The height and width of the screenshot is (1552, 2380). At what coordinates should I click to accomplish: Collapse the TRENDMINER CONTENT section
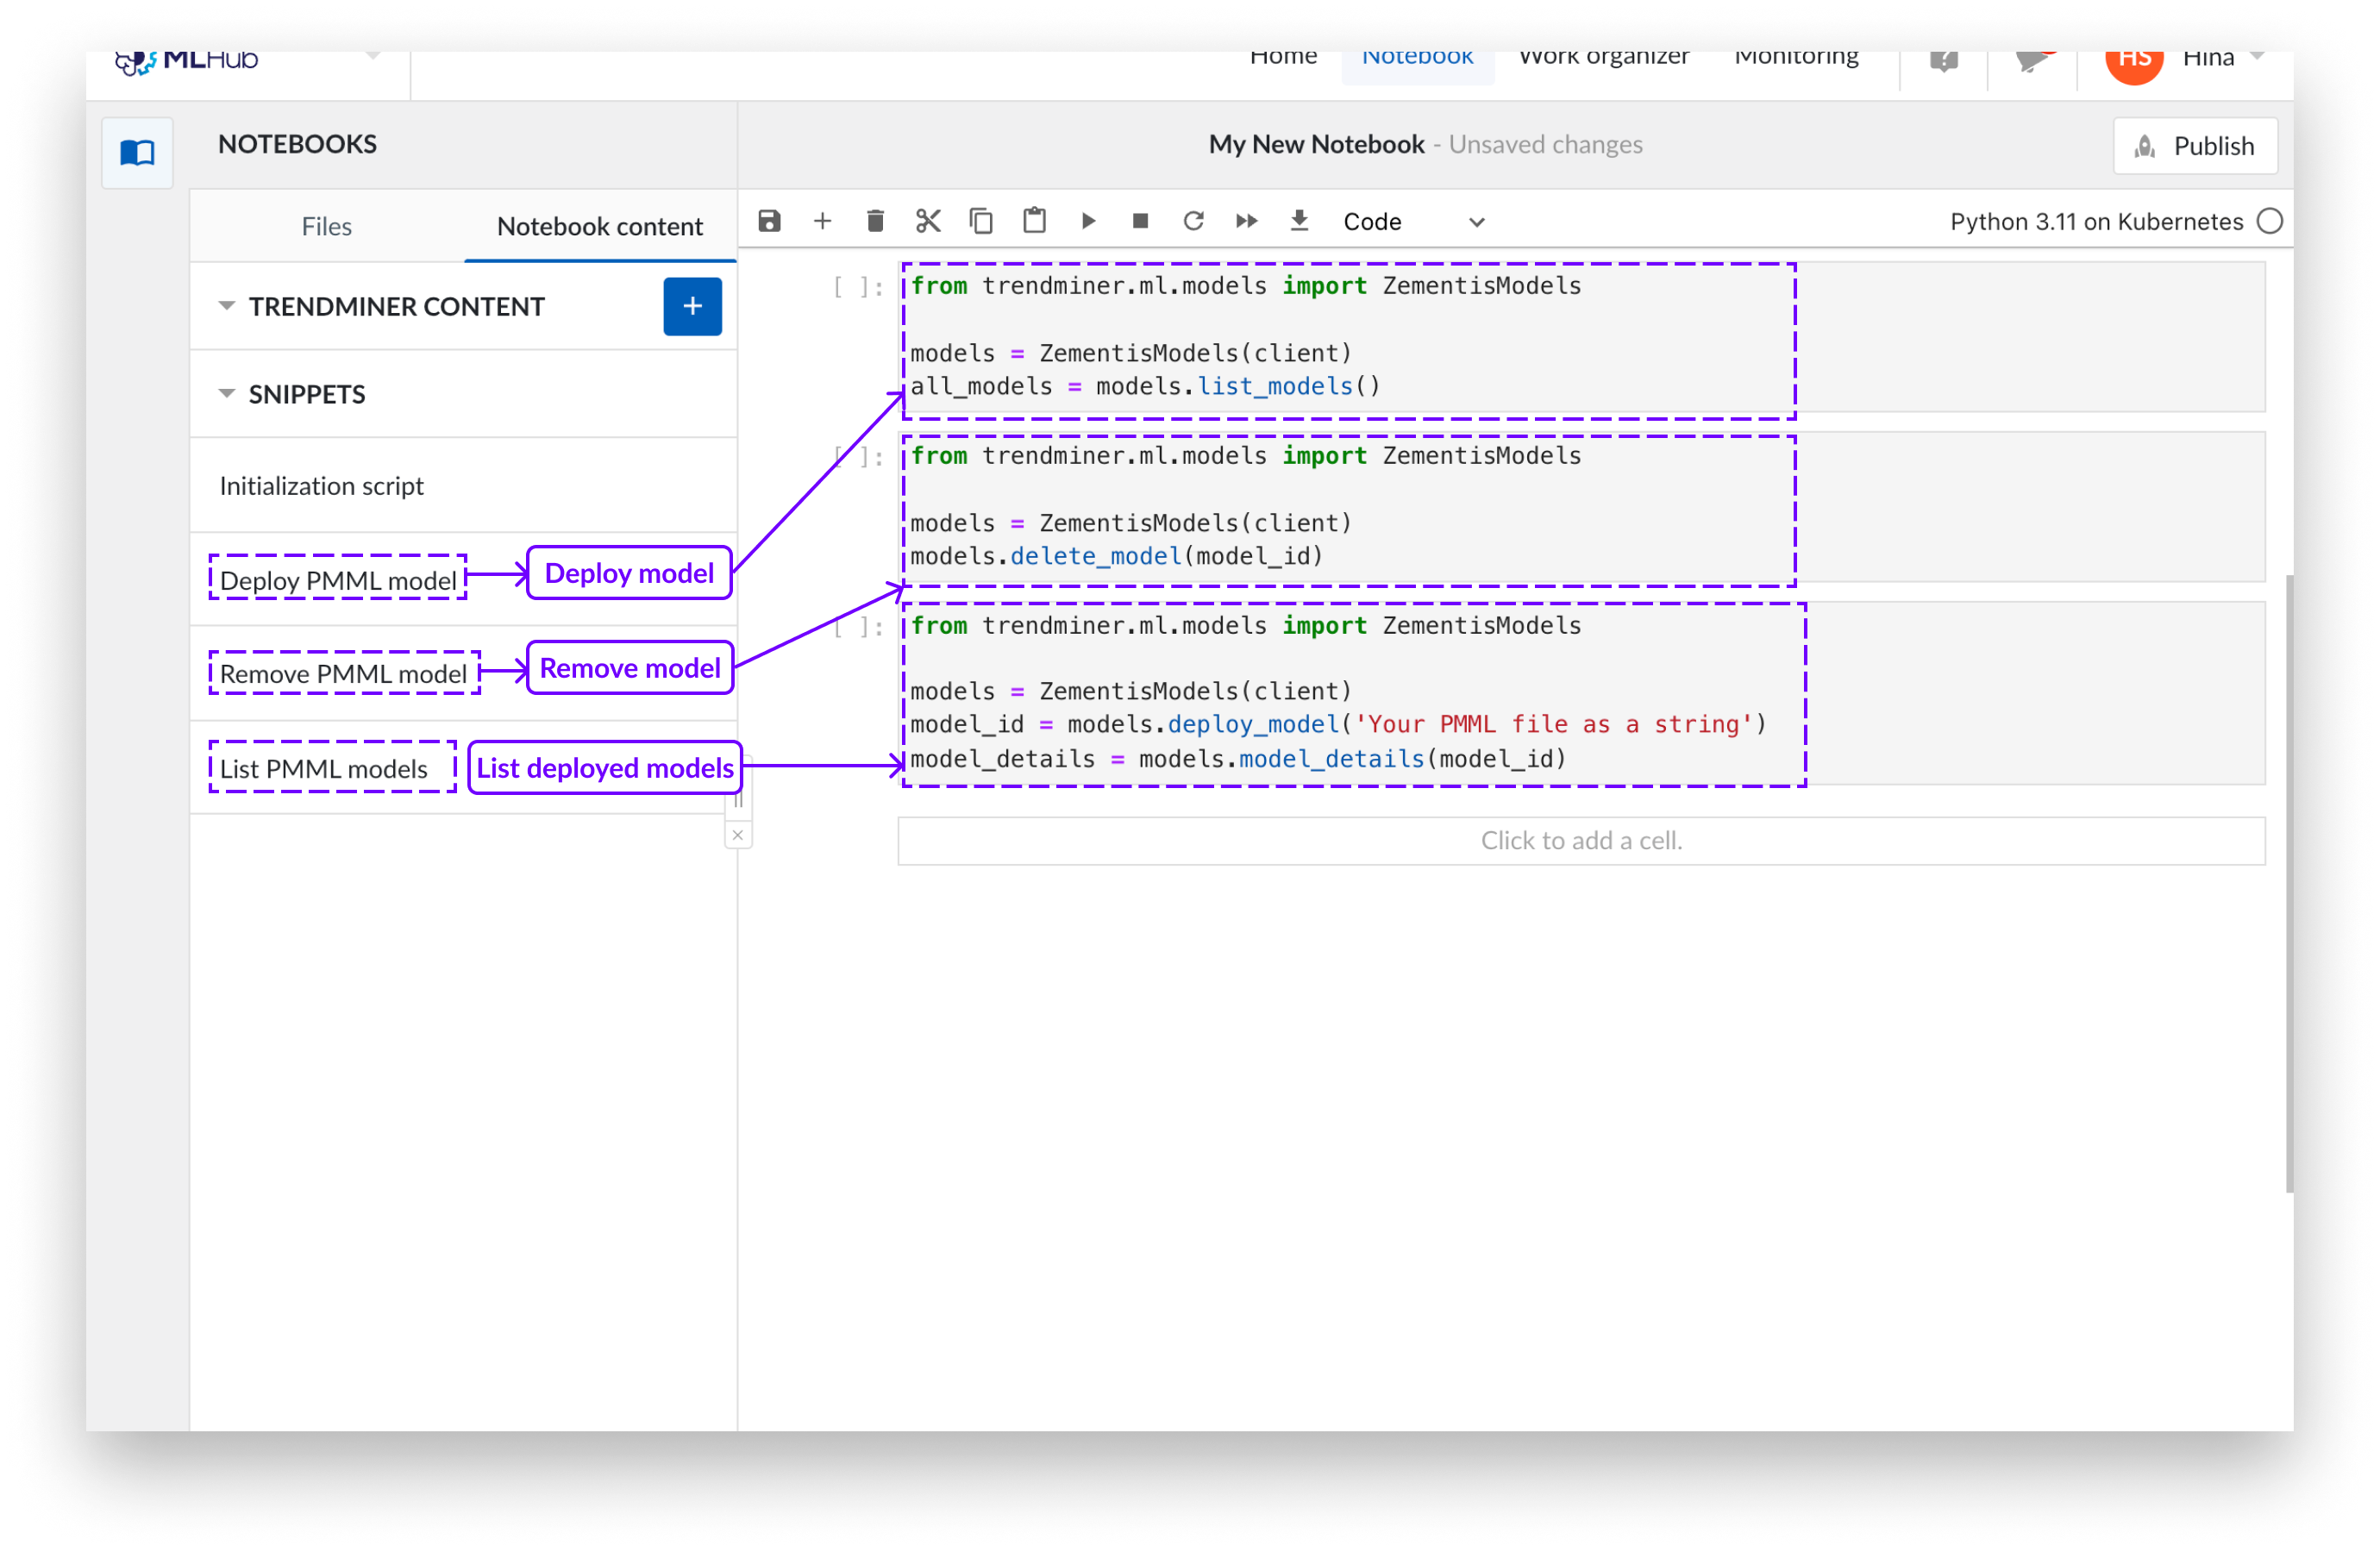227,306
